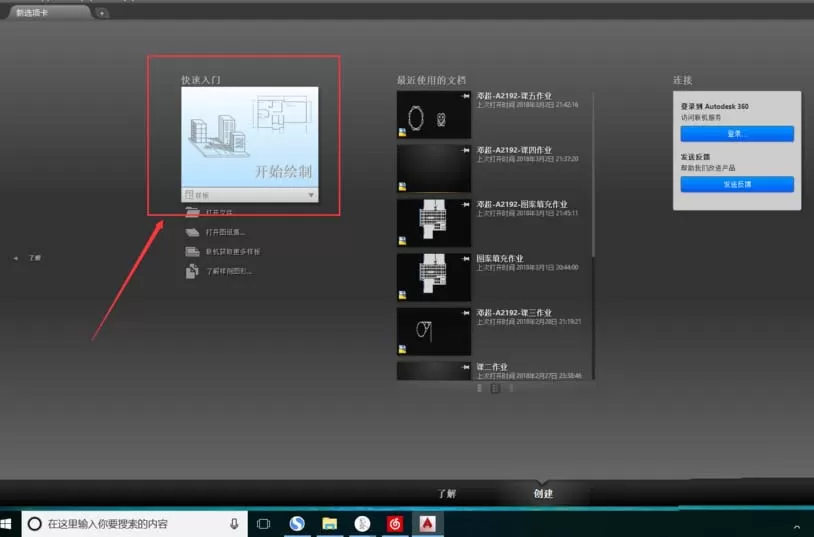Click the AutoCAD icon in the taskbar
This screenshot has height=537, width=814.
[x=427, y=523]
